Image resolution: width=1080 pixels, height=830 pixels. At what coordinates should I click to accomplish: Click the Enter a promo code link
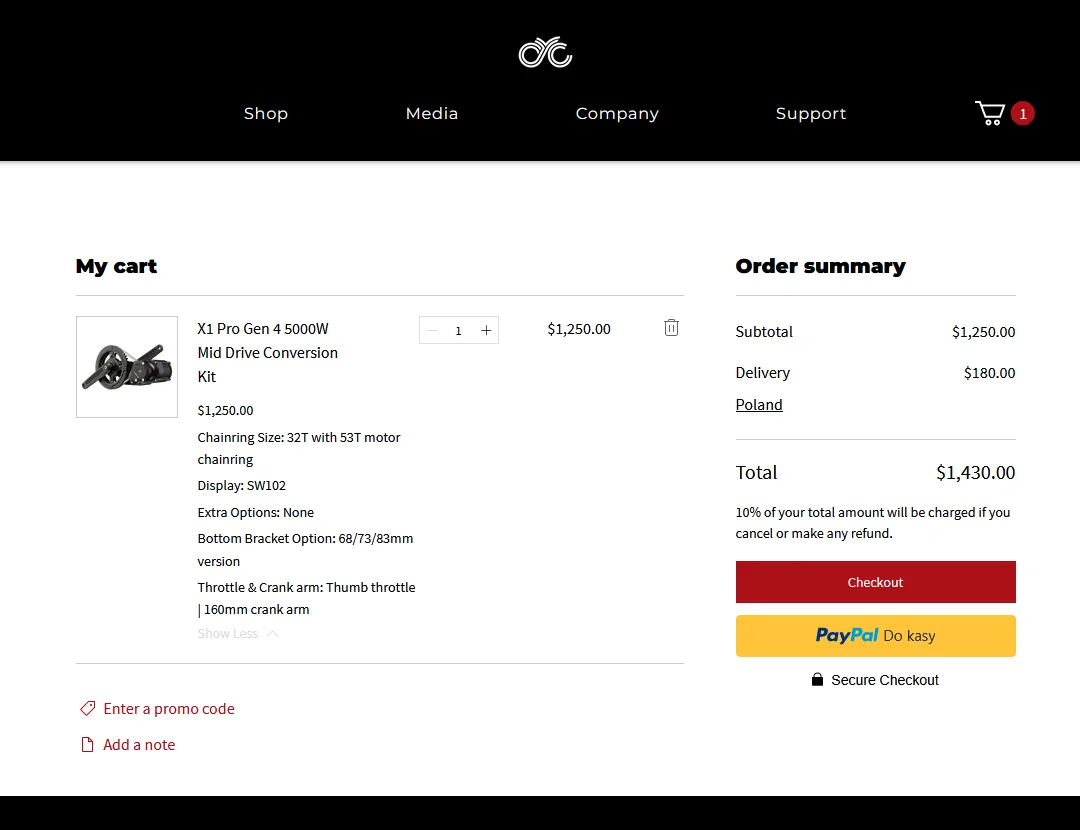point(169,709)
